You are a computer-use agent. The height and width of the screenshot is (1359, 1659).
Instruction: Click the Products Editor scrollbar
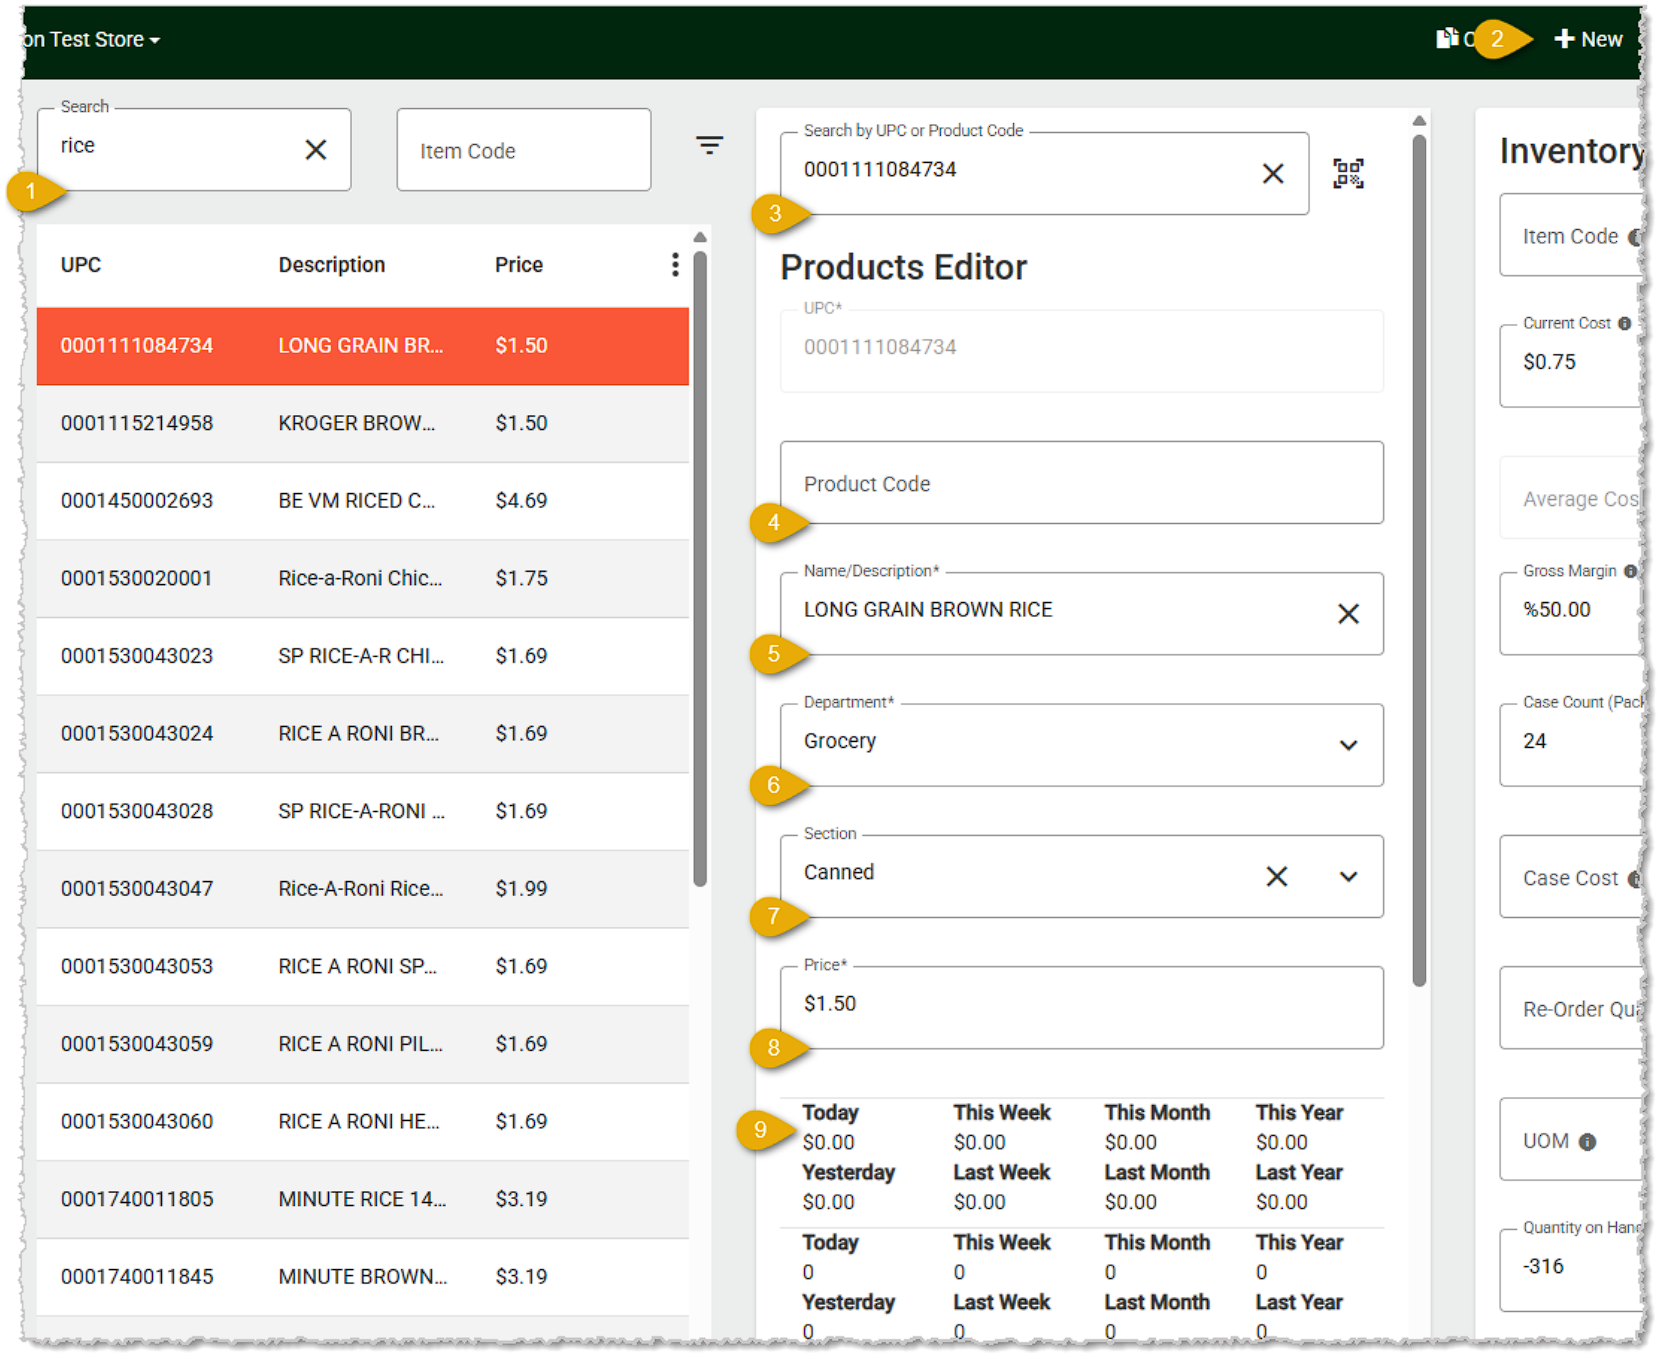tap(1419, 560)
